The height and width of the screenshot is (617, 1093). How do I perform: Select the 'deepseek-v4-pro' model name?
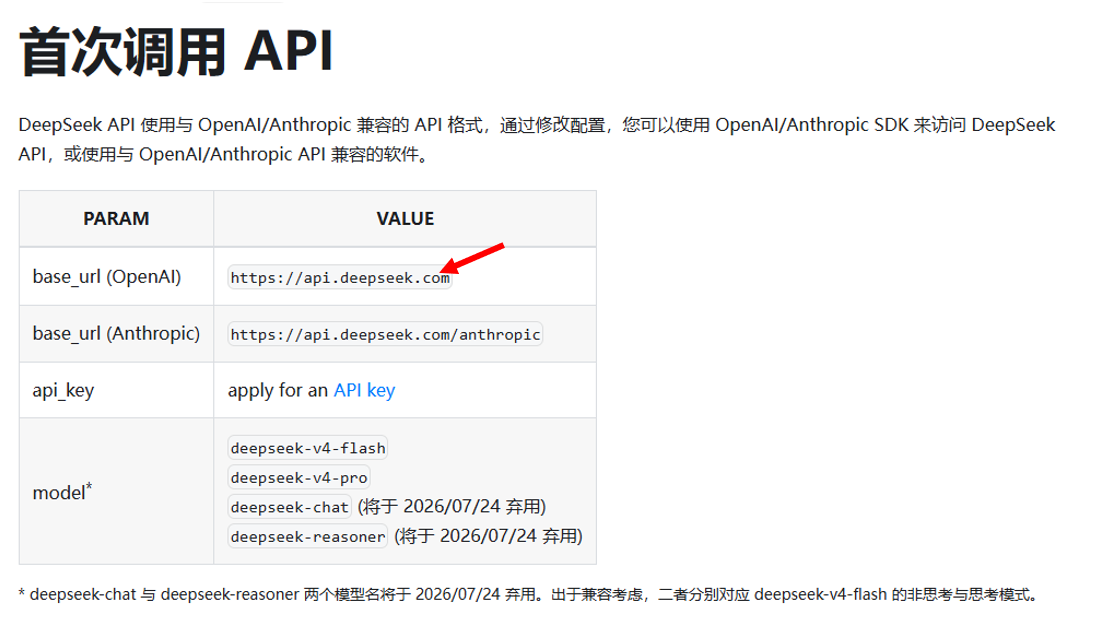[298, 478]
